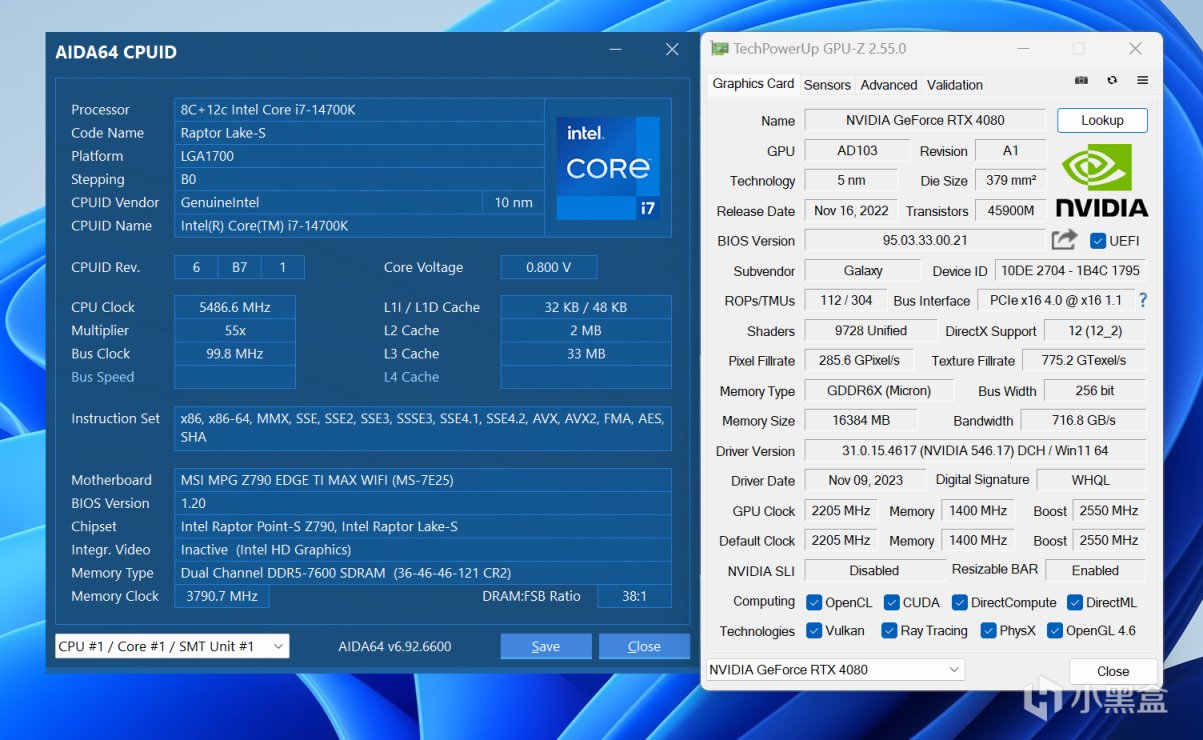Click the Bus Interface question mark icon
The height and width of the screenshot is (740, 1203).
click(x=1143, y=300)
